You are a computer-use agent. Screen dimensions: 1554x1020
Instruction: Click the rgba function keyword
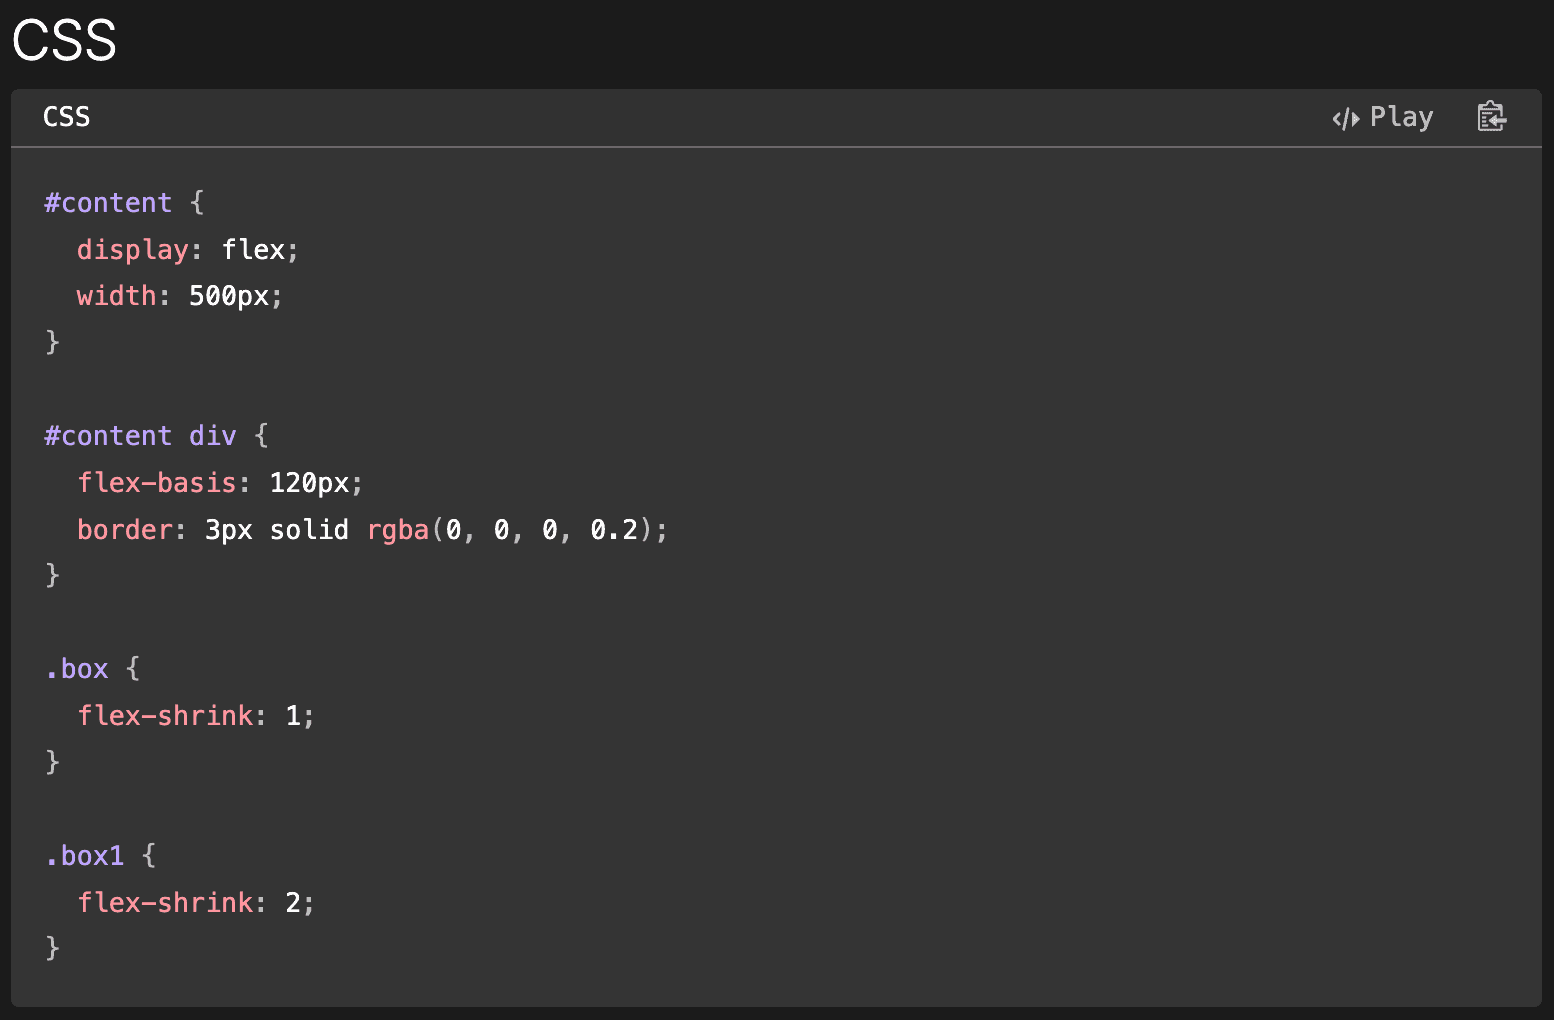(397, 530)
